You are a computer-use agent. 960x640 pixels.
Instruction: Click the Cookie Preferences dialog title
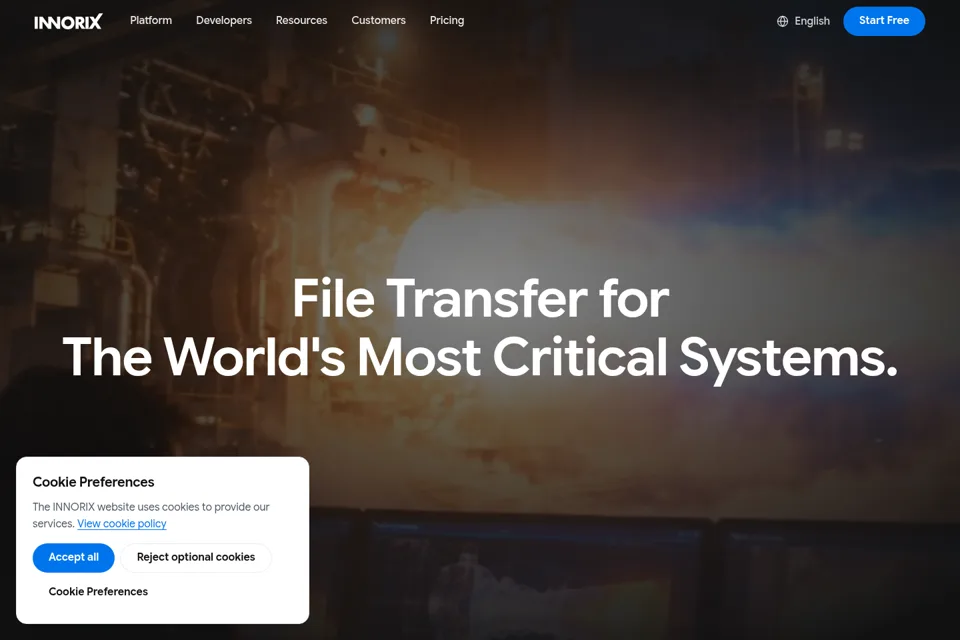pos(93,482)
